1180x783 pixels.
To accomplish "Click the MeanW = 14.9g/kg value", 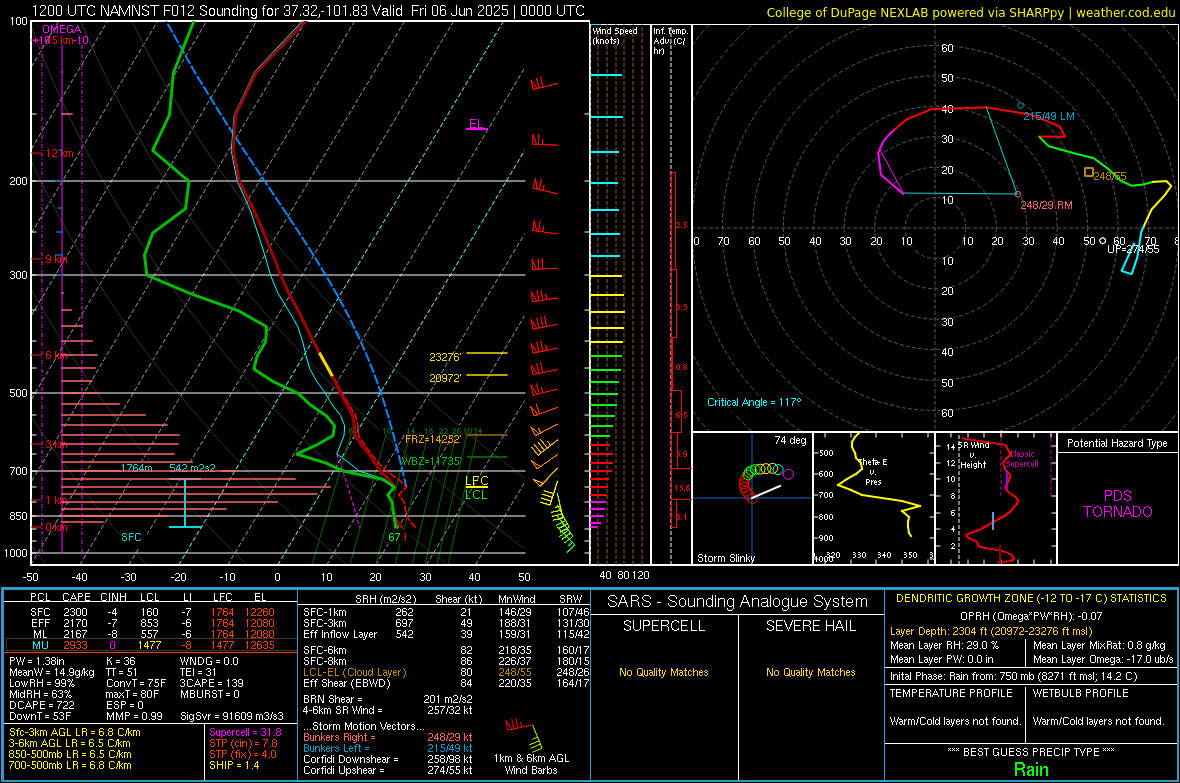I will coord(52,672).
